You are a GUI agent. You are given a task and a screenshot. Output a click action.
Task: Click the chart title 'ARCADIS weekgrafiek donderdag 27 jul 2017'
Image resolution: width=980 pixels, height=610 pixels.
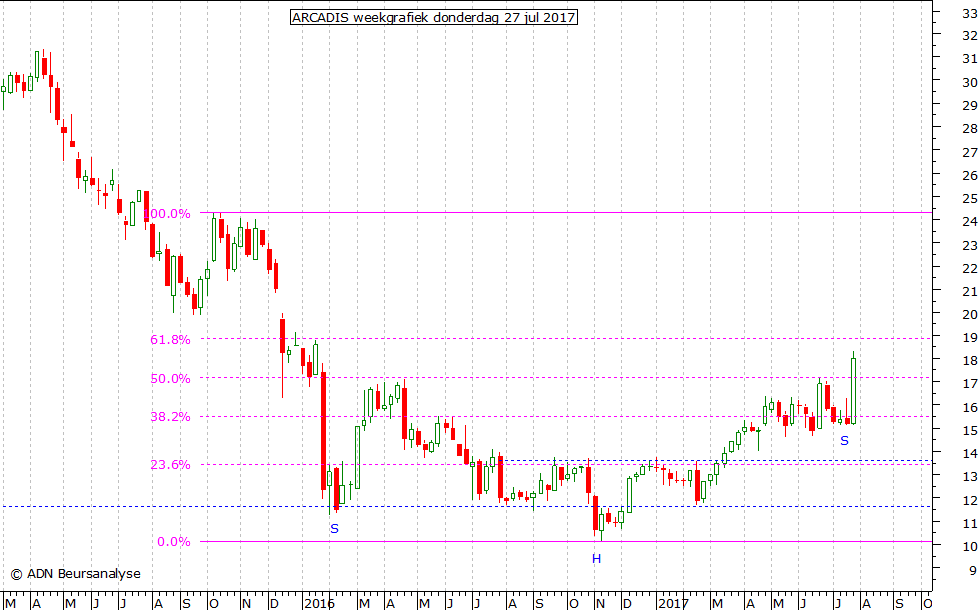point(434,18)
